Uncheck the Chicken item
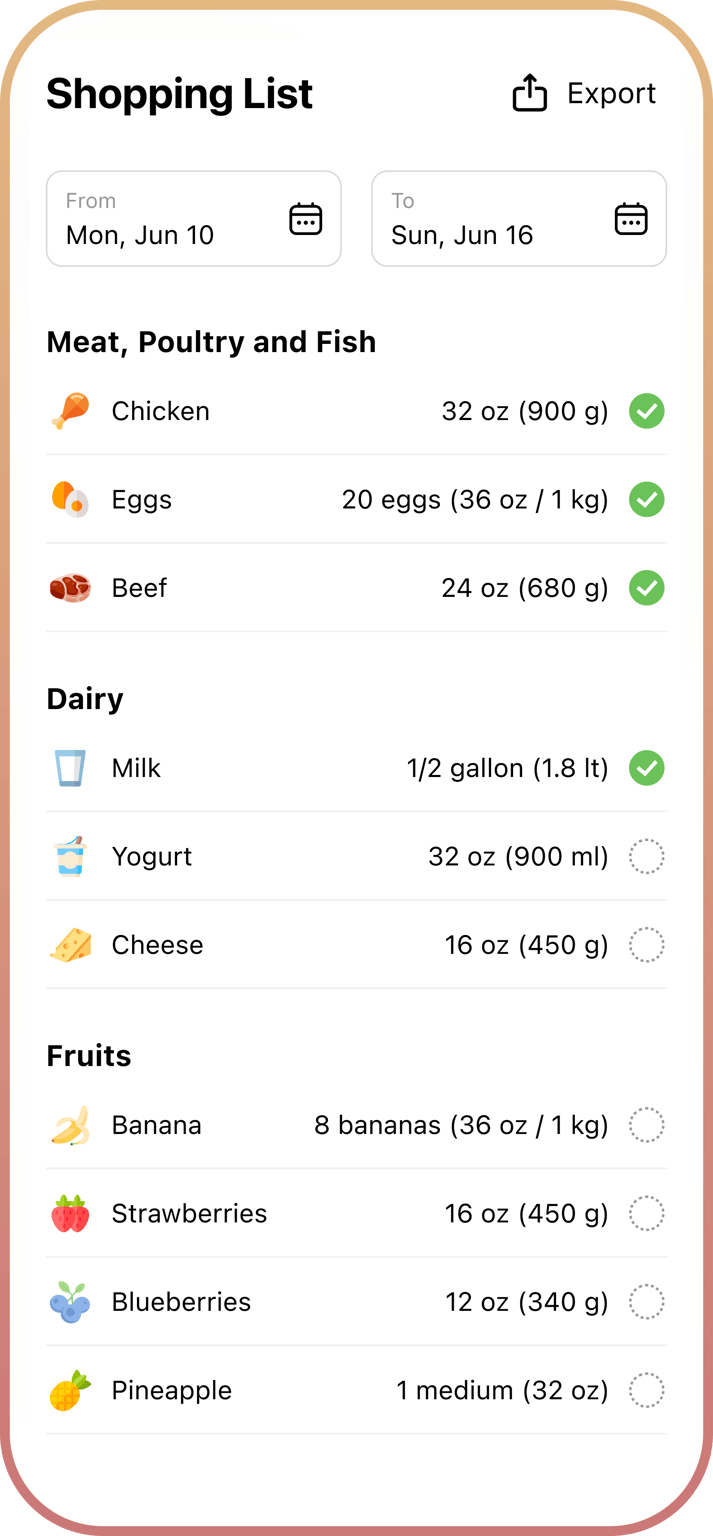The height and width of the screenshot is (1536, 713). coord(646,411)
